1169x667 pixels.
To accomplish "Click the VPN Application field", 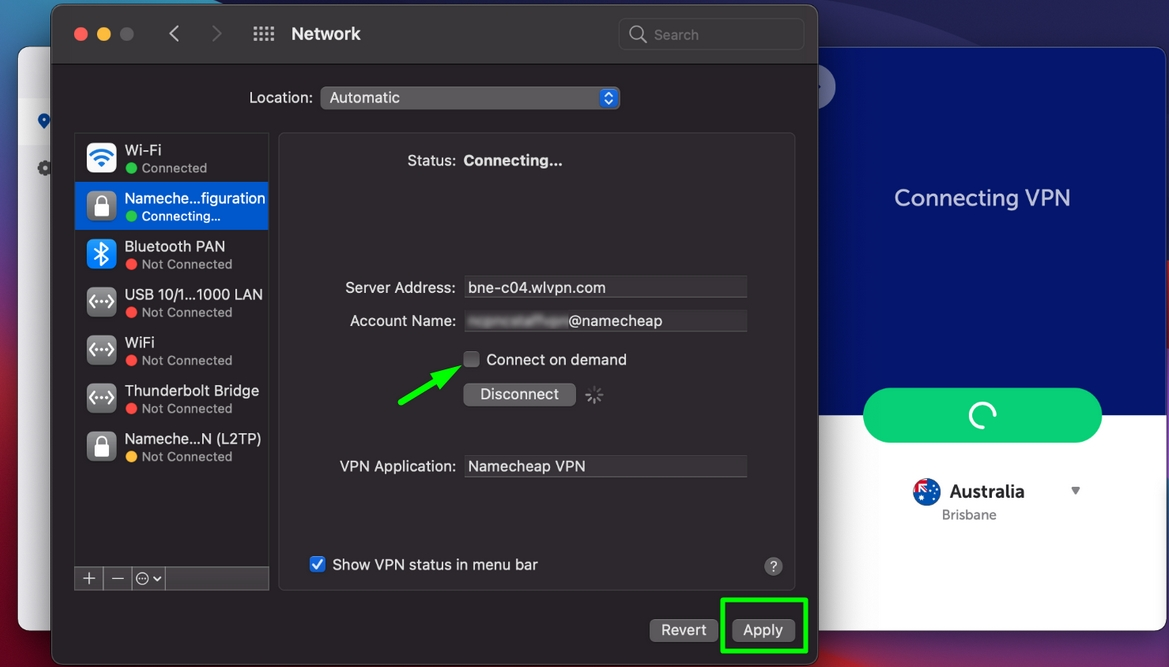I will tap(605, 466).
